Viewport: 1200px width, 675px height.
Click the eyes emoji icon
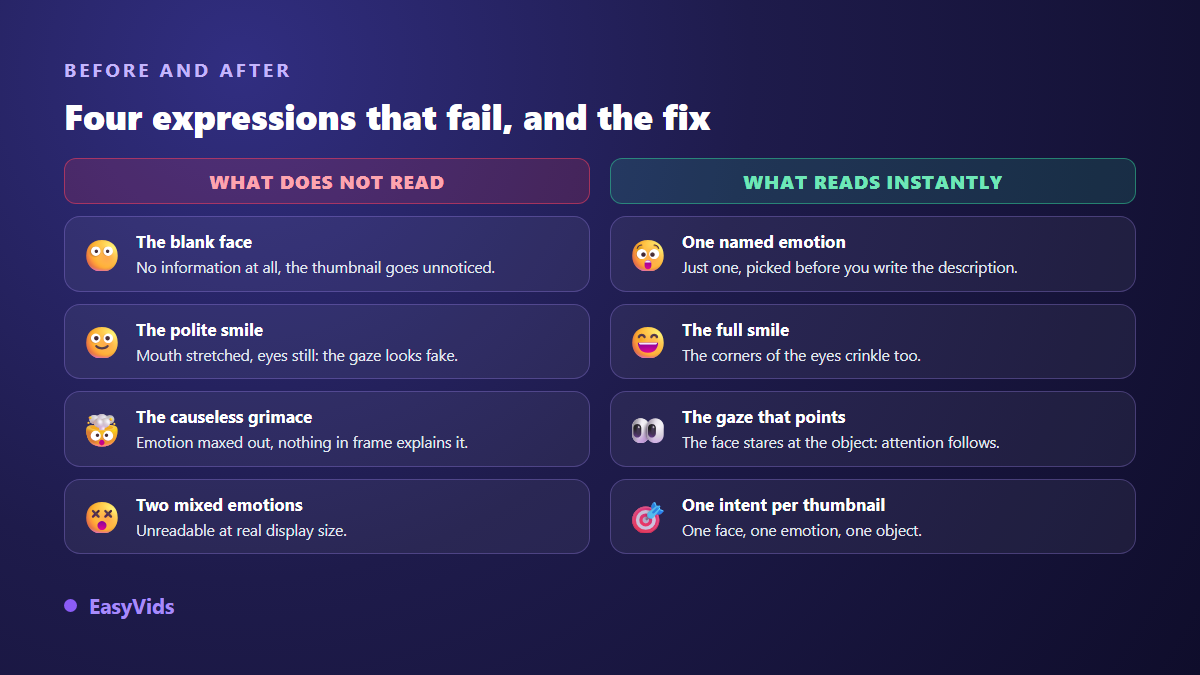click(x=648, y=430)
